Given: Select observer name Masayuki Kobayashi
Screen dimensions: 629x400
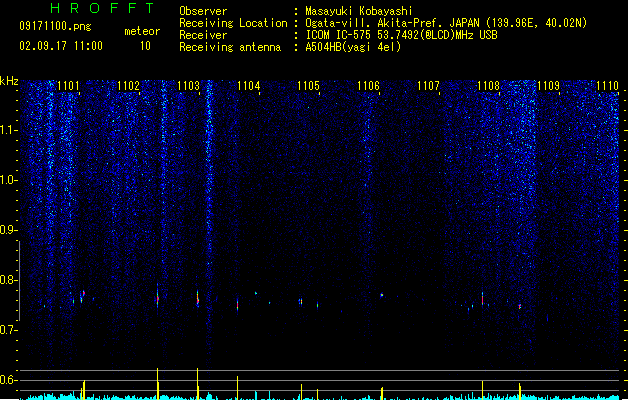Looking at the screenshot, I should click(359, 11).
